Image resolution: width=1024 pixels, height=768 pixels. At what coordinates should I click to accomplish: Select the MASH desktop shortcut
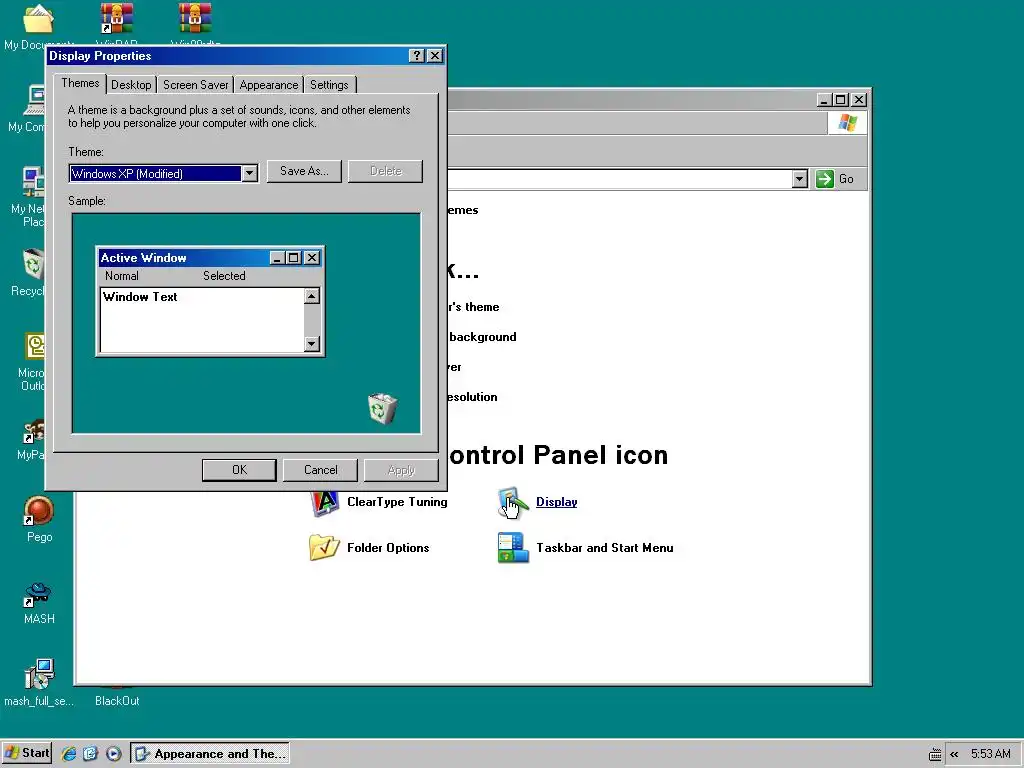pyautogui.click(x=38, y=594)
